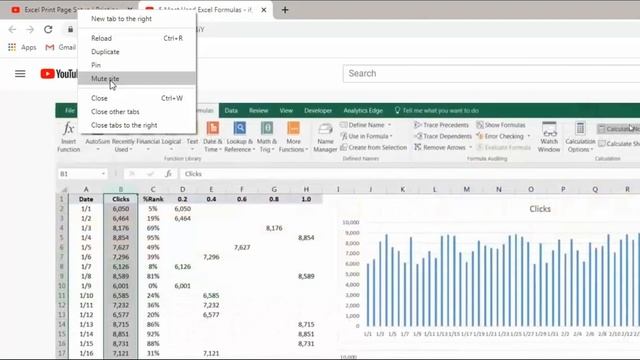Select row 10 header

click(62, 286)
